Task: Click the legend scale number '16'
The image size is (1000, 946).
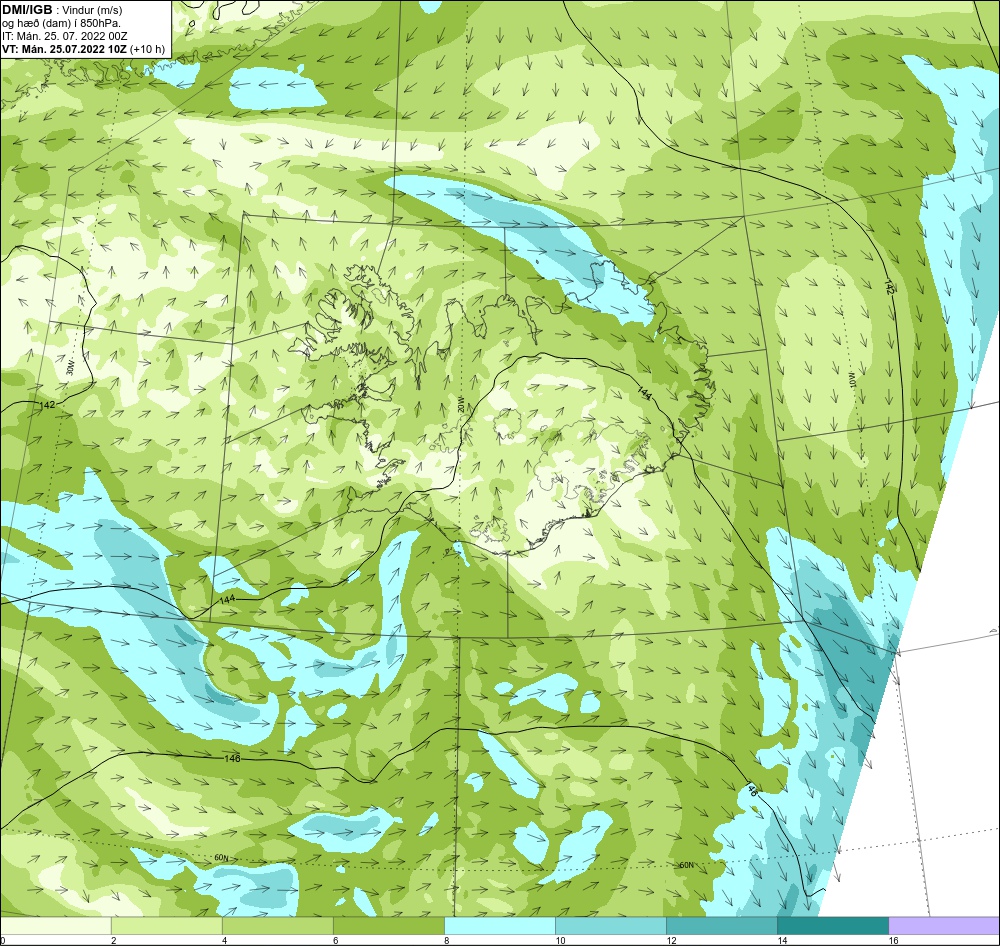Action: click(x=893, y=940)
